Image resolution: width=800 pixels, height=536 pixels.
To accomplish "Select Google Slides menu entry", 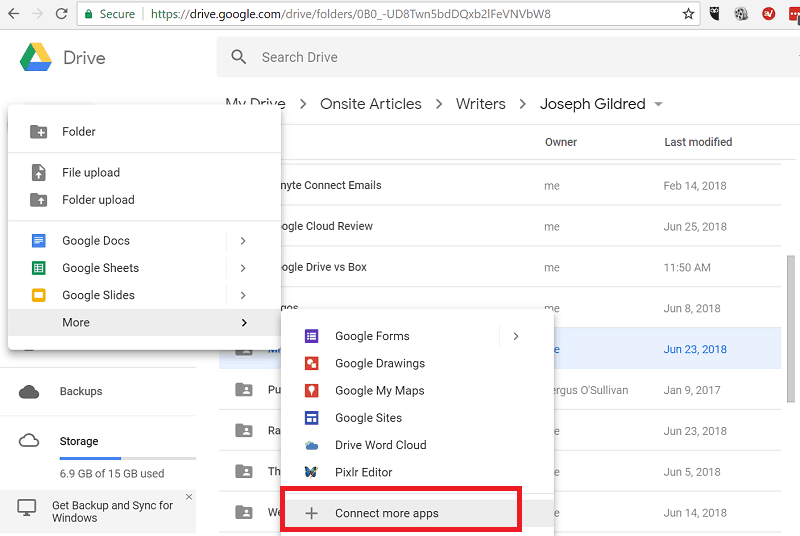I will 144,295.
